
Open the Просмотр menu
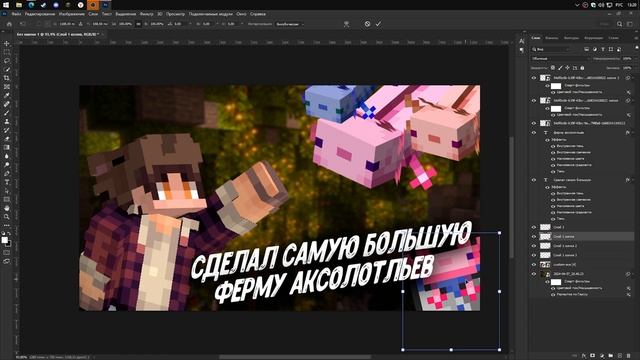pyautogui.click(x=176, y=14)
